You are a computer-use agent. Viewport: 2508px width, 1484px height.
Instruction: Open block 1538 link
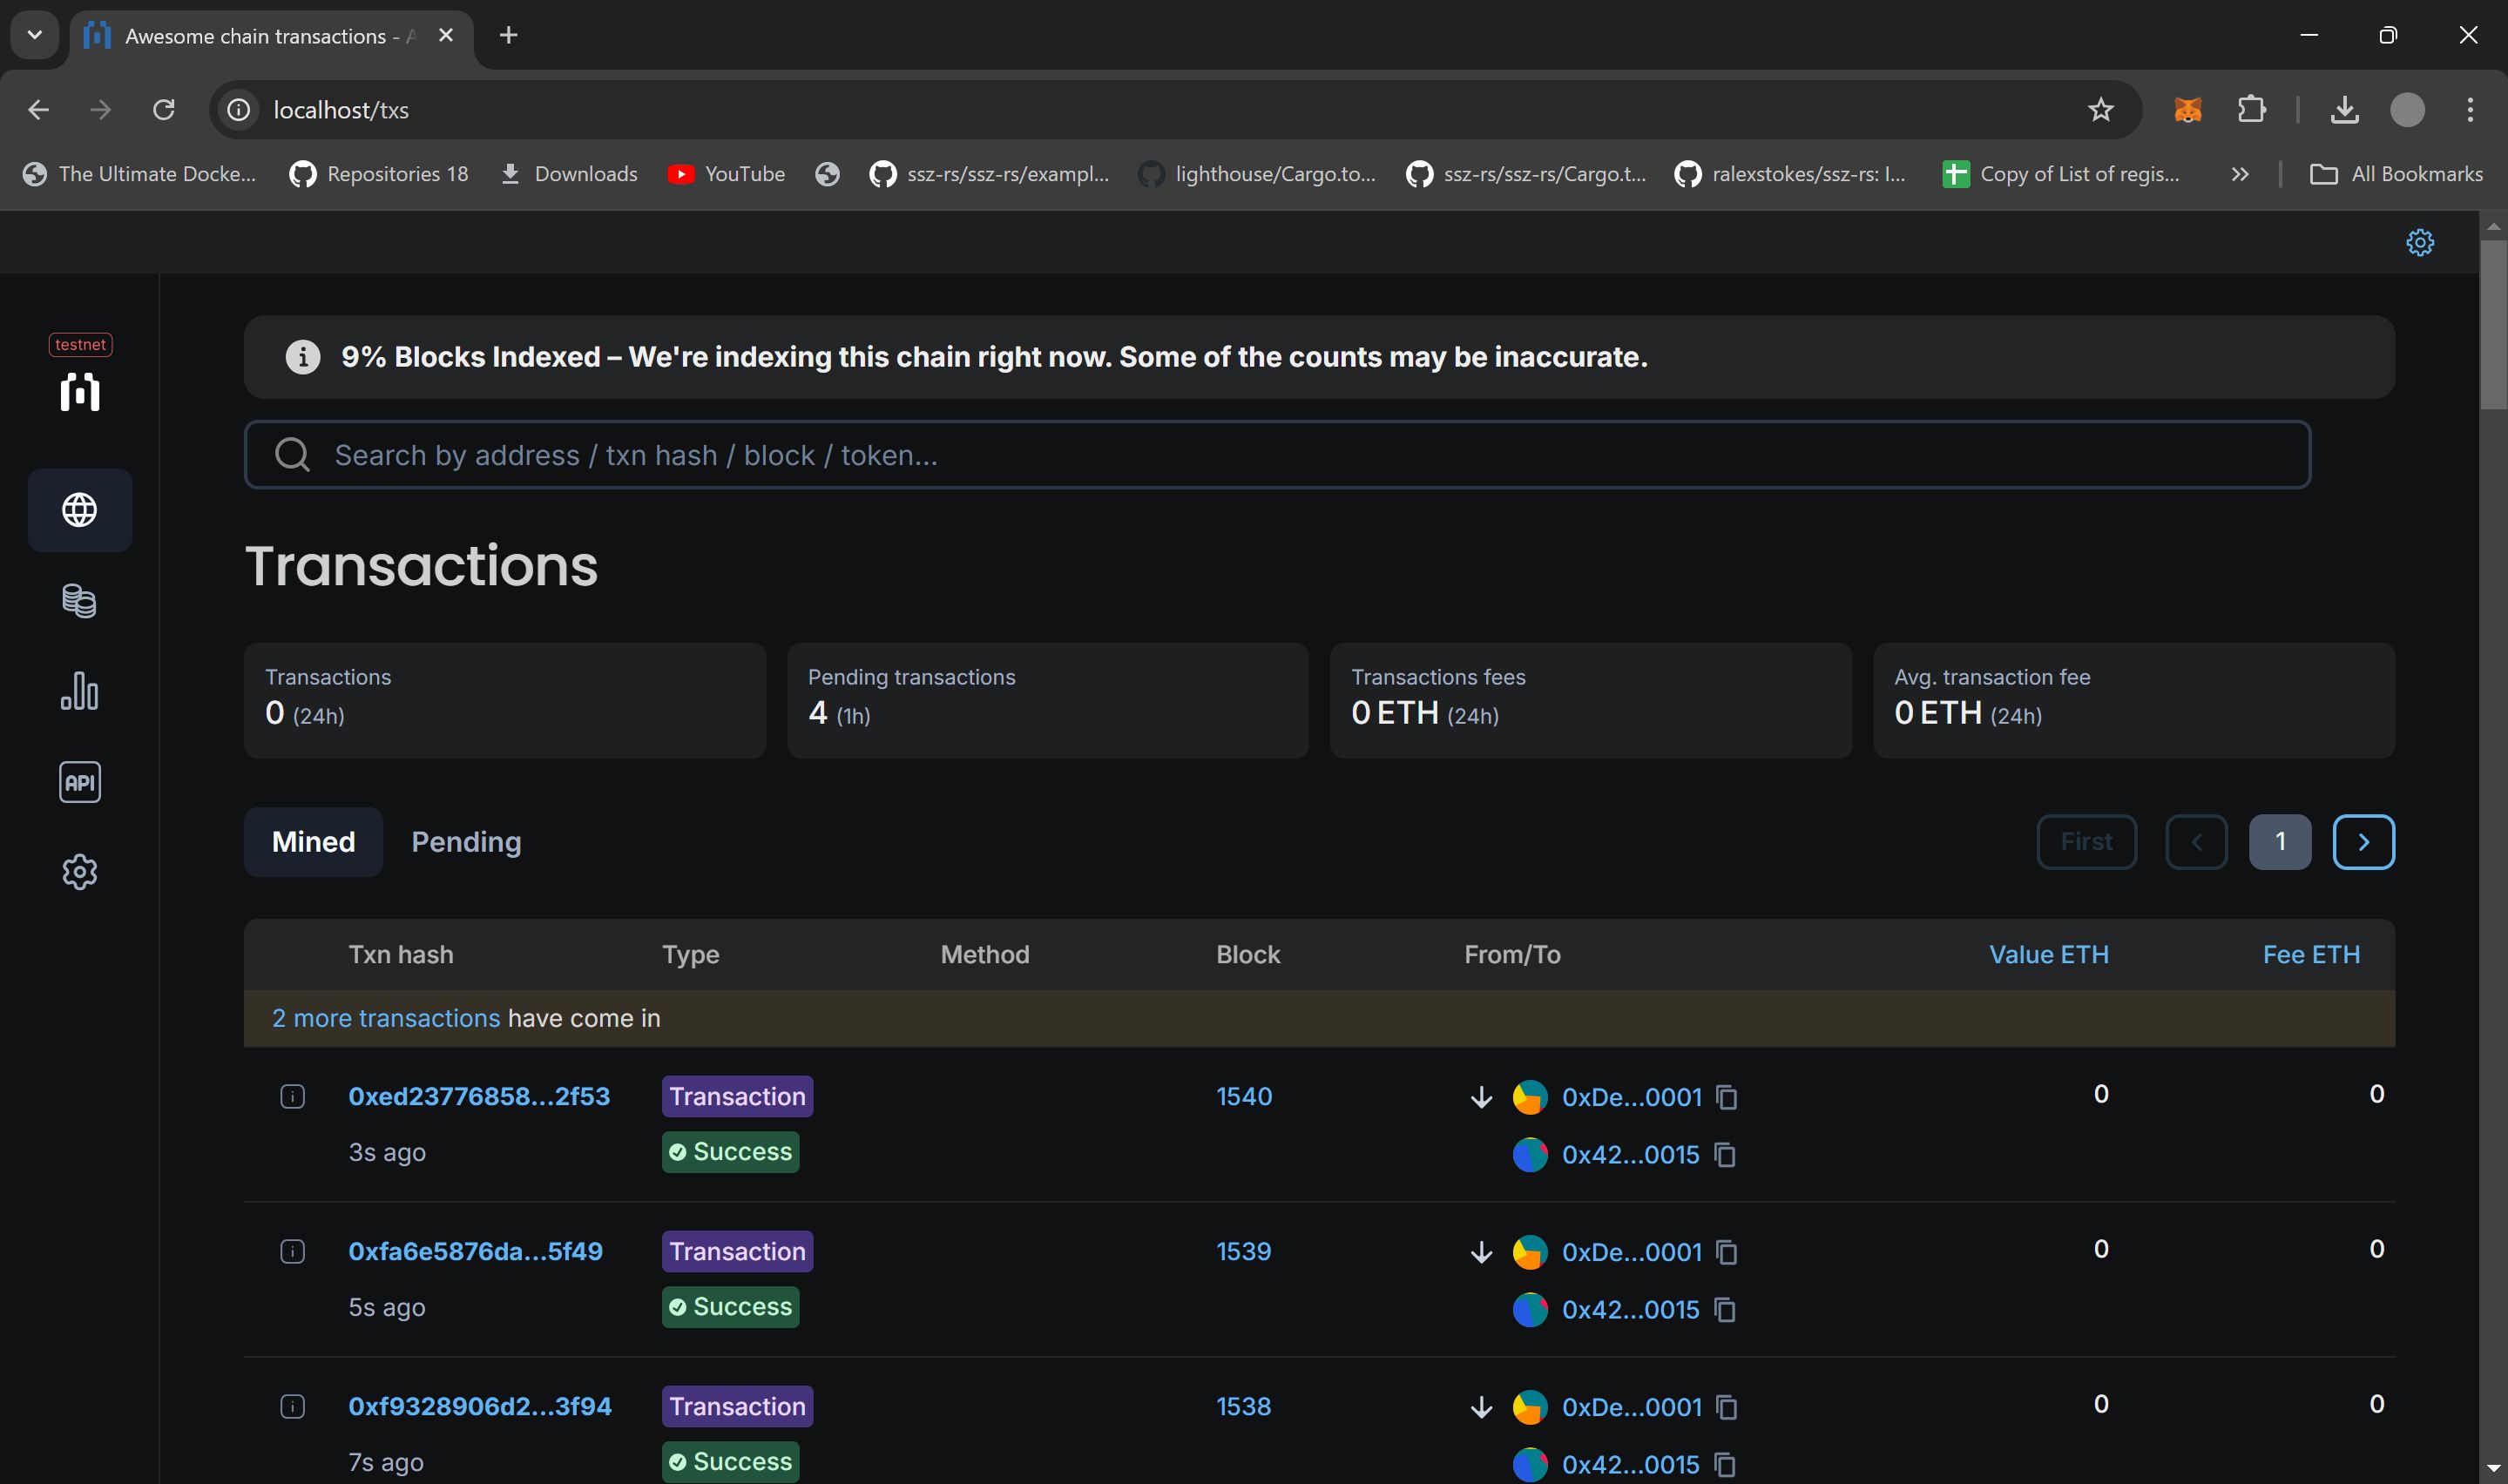[x=1243, y=1406]
